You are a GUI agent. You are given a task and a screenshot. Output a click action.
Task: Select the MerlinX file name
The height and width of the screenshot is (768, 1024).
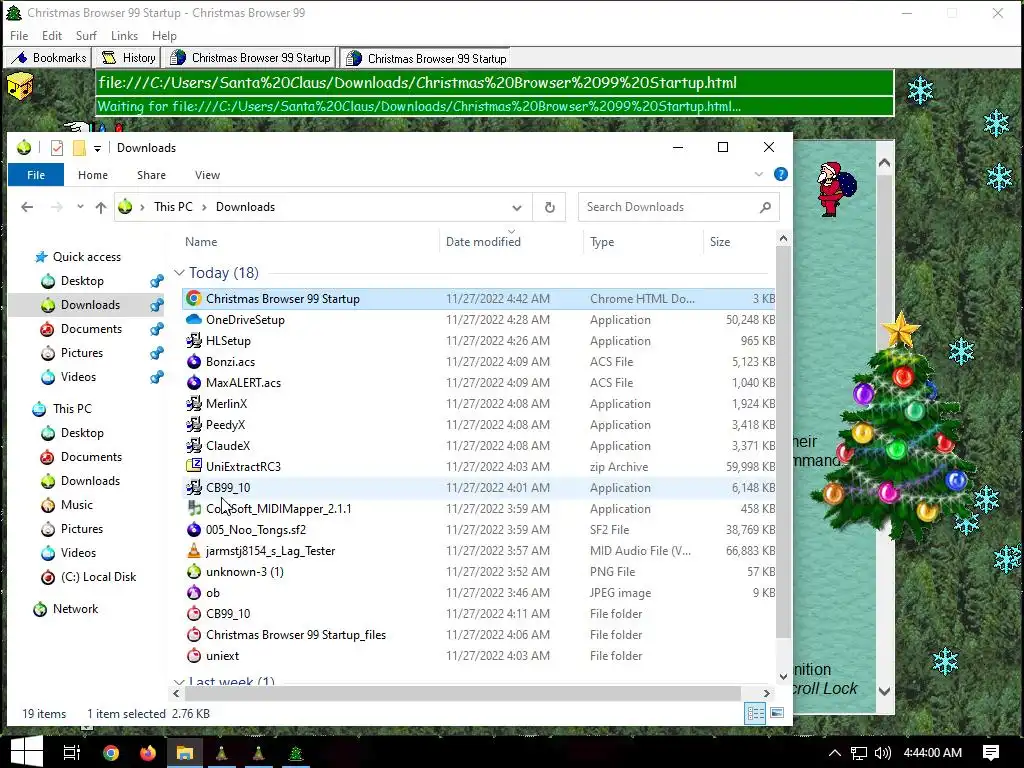coord(226,404)
